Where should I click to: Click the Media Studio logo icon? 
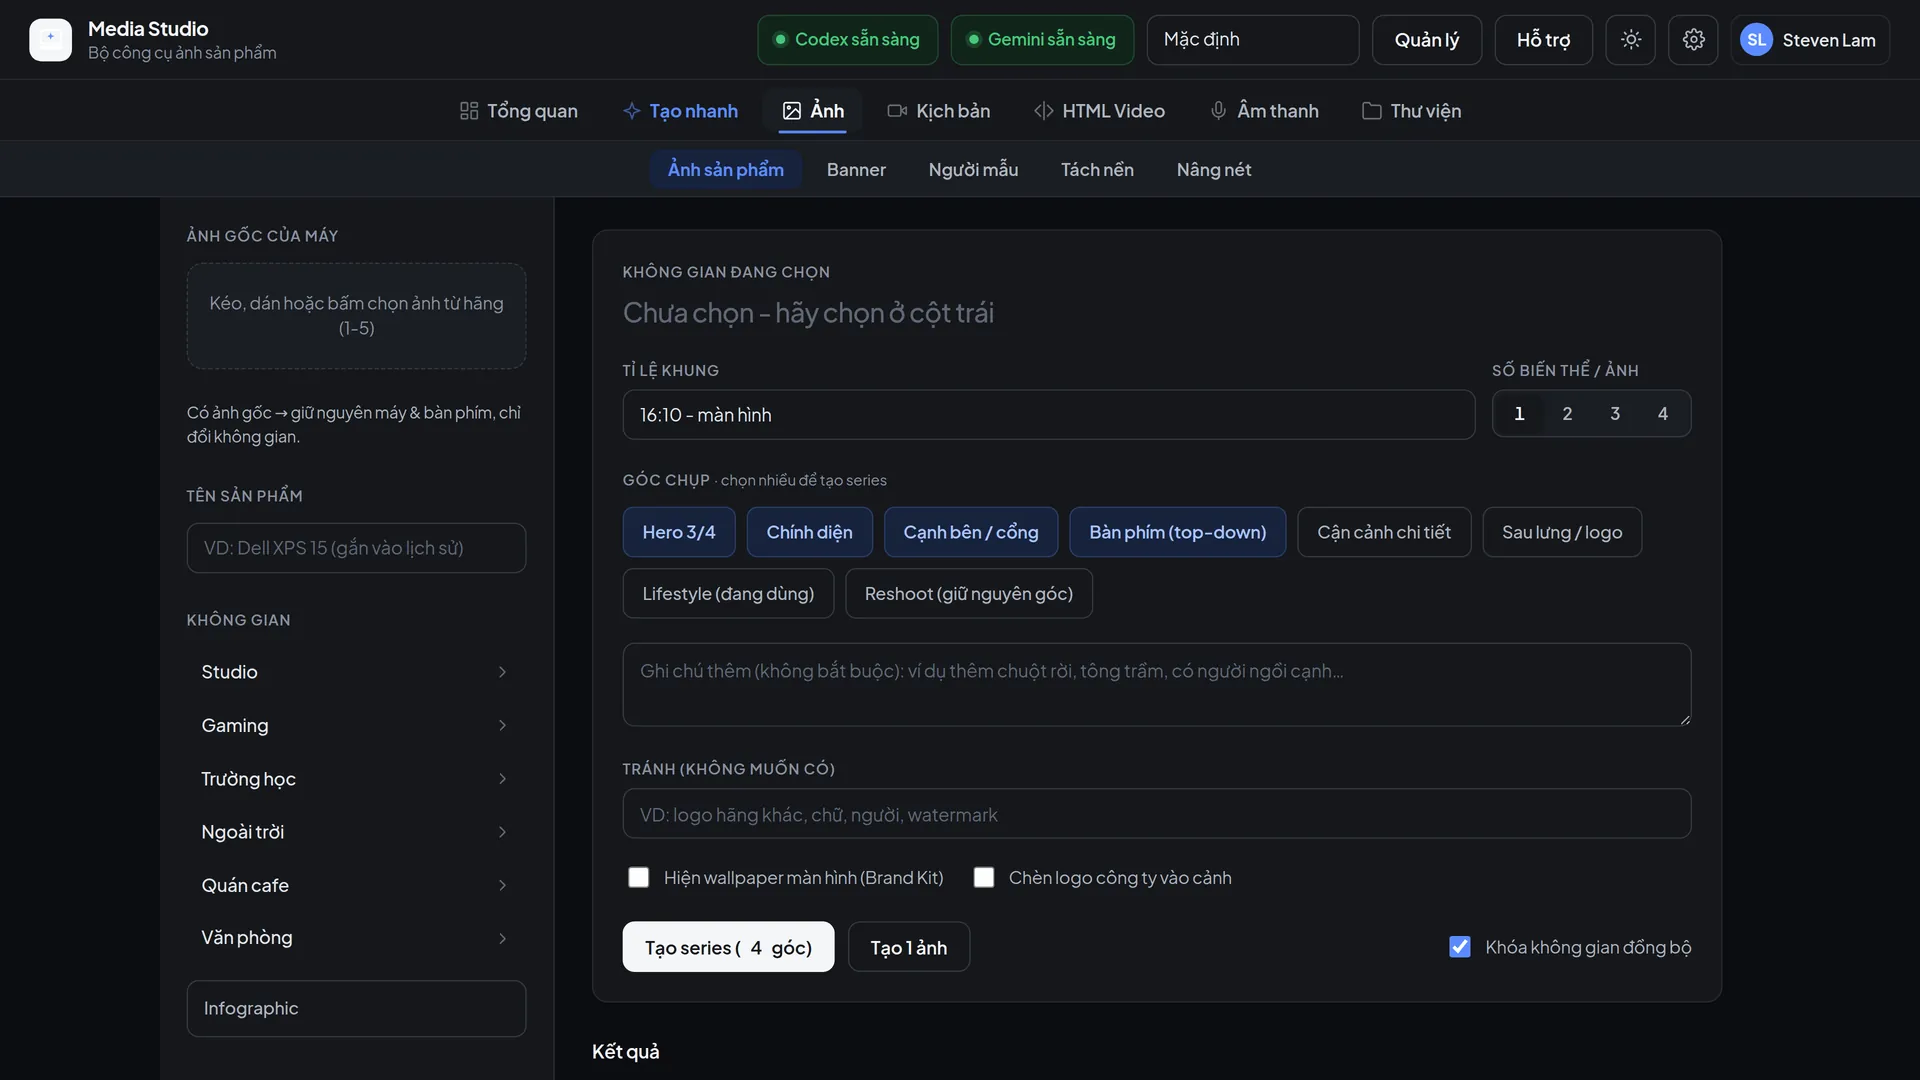(x=50, y=40)
